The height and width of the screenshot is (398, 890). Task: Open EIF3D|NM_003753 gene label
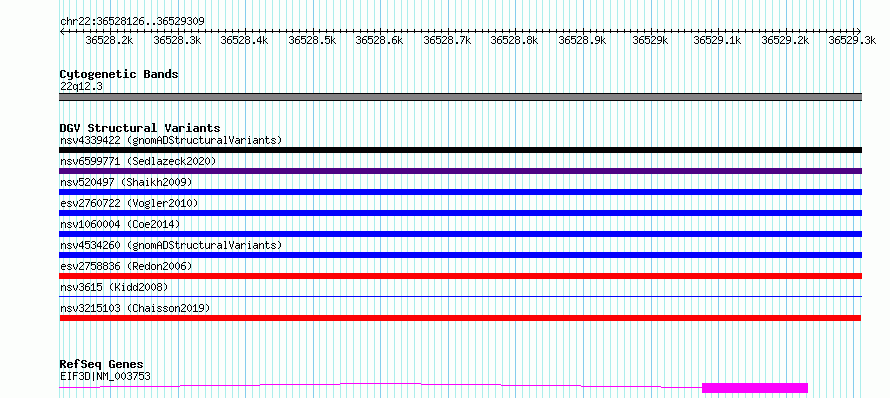coord(105,376)
